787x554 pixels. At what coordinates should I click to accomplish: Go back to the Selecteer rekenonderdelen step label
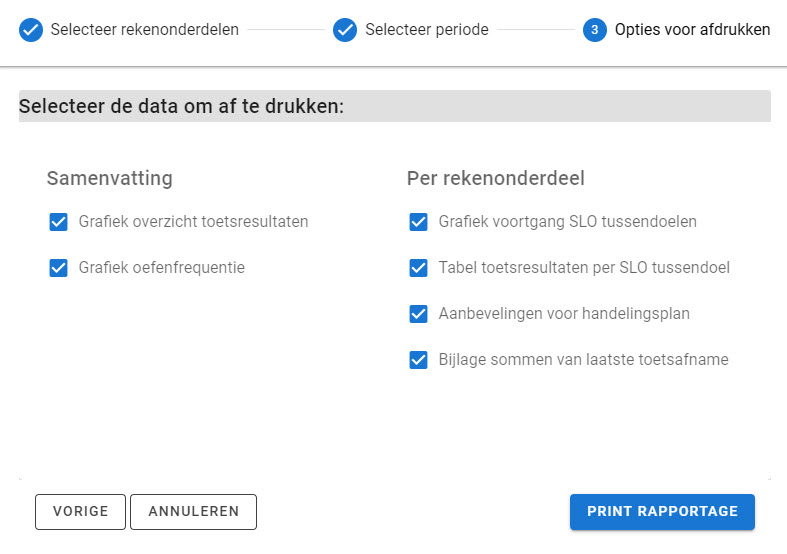pos(145,30)
